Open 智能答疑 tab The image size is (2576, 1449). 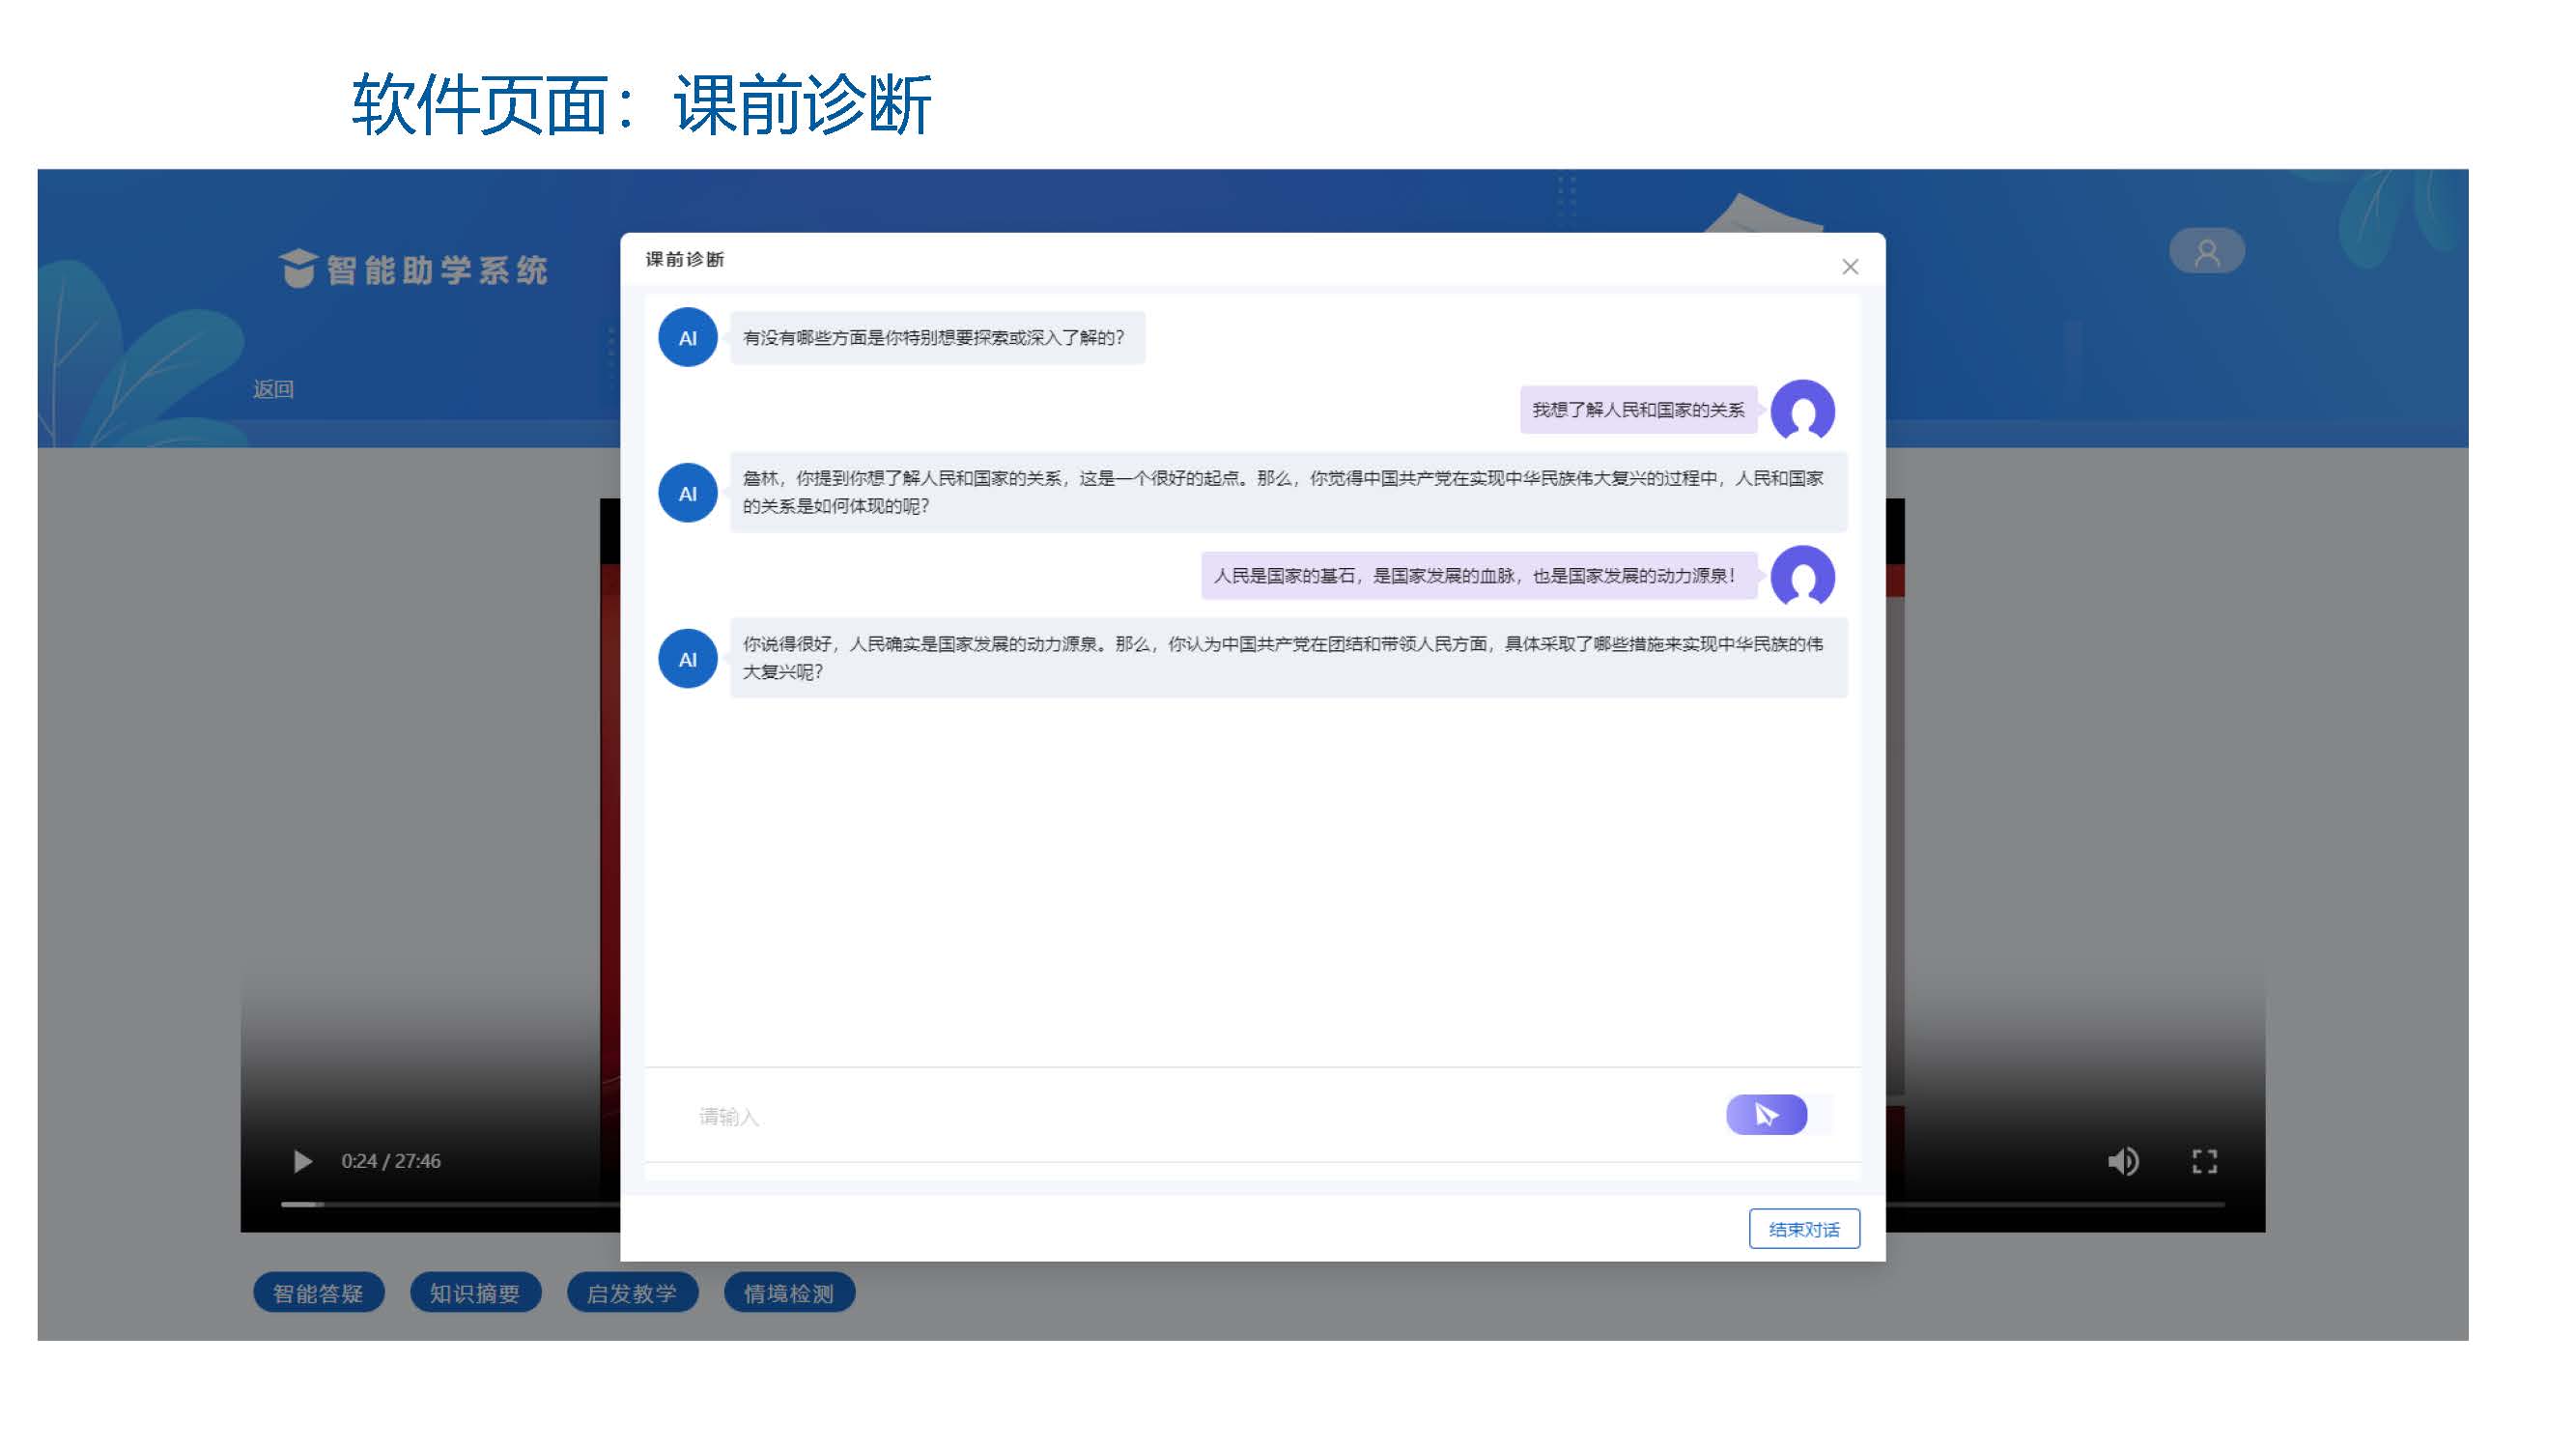pyautogui.click(x=318, y=1293)
